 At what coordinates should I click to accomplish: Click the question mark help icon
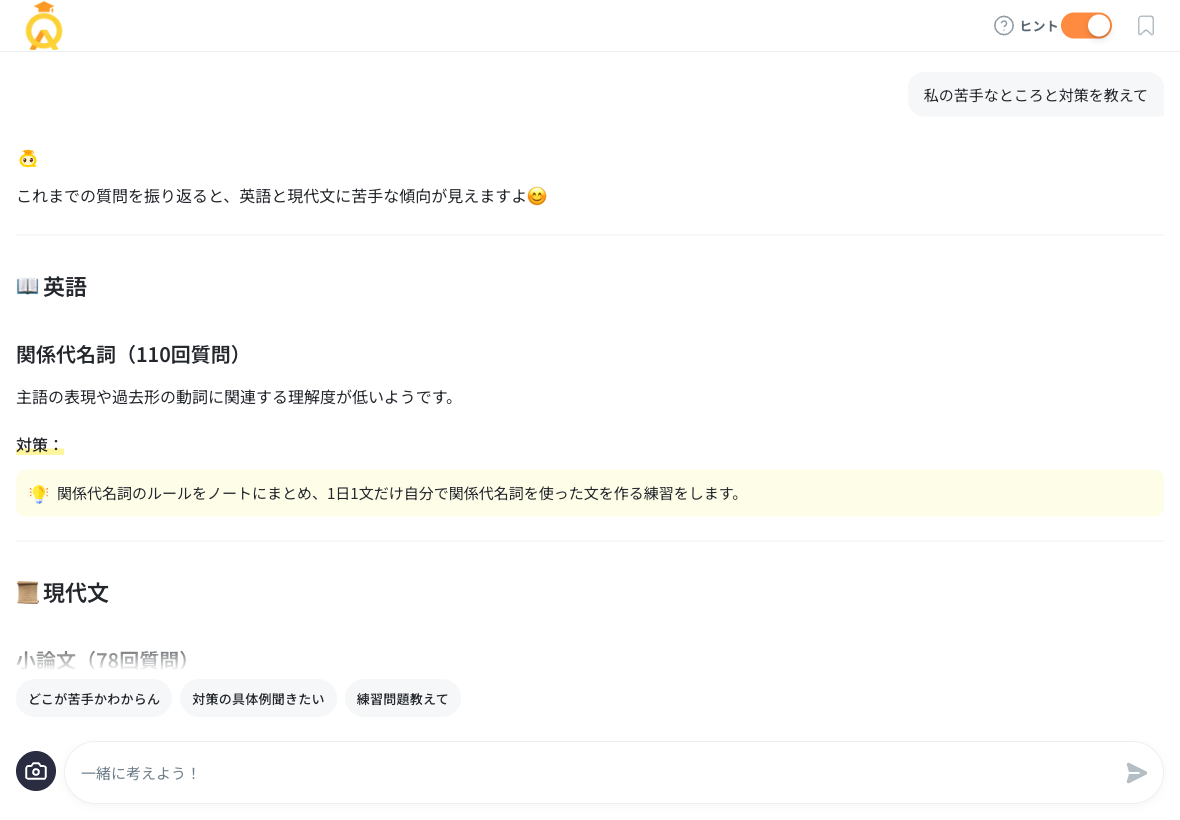1003,26
